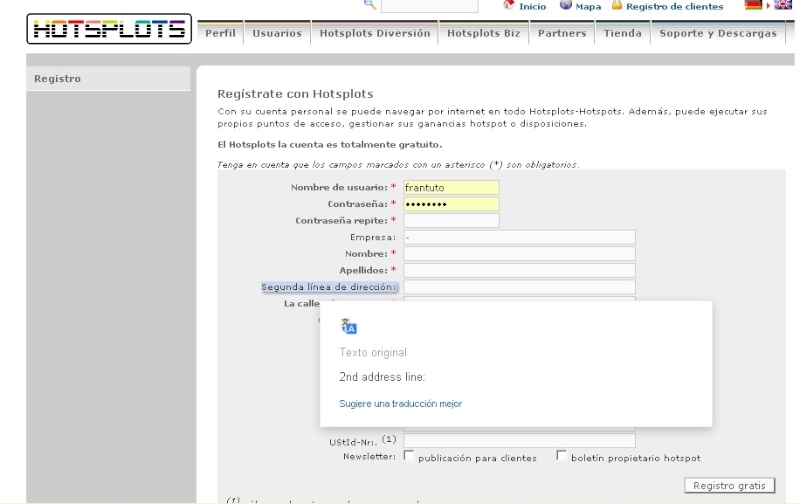Click Sugiere una traducción mejor link
This screenshot has height=504, width=800.
(401, 404)
